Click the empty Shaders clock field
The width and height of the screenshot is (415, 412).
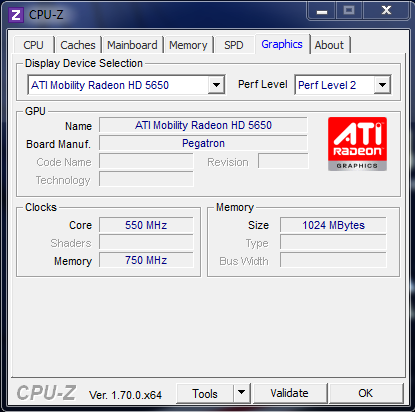click(146, 242)
